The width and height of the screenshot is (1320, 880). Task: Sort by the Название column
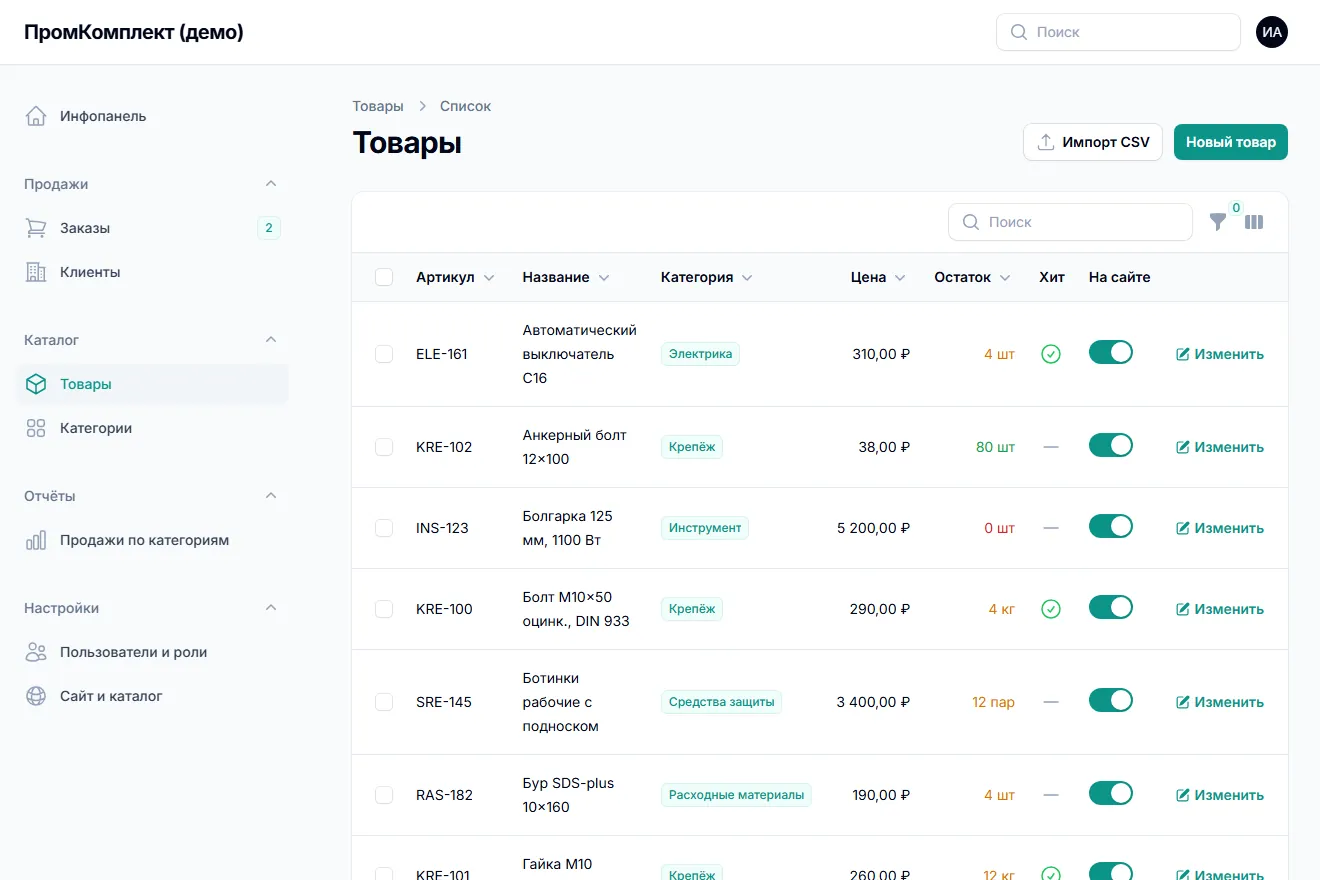566,277
